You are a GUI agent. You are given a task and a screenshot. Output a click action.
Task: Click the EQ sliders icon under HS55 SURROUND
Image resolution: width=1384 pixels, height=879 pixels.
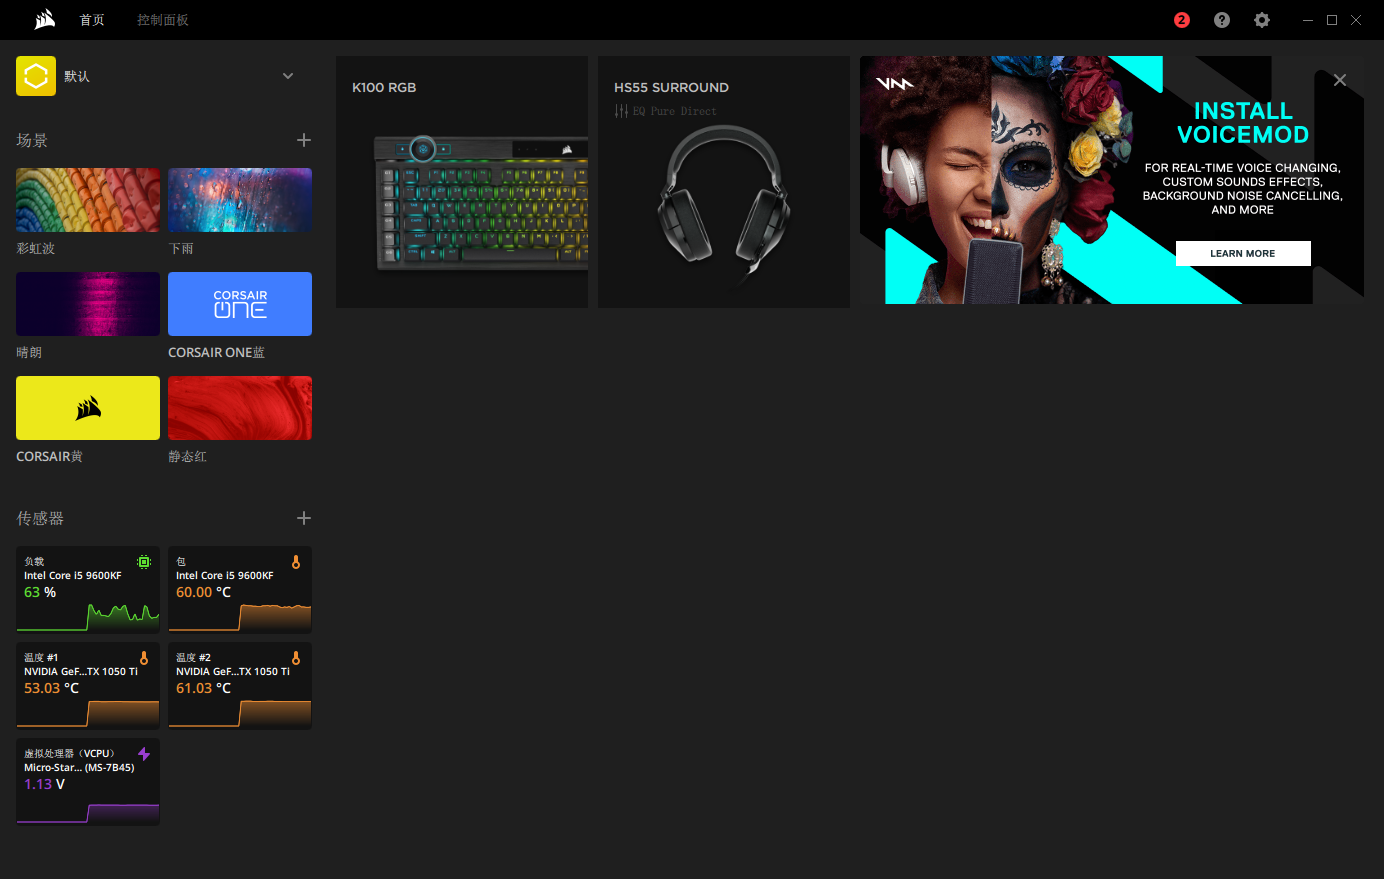[621, 111]
